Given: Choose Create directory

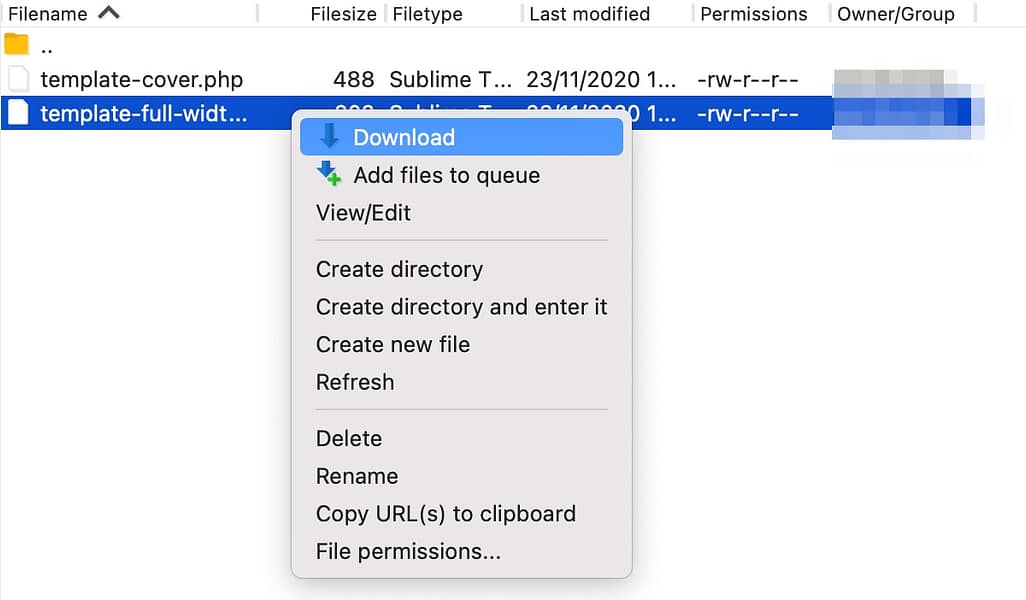Looking at the screenshot, I should pos(399,269).
